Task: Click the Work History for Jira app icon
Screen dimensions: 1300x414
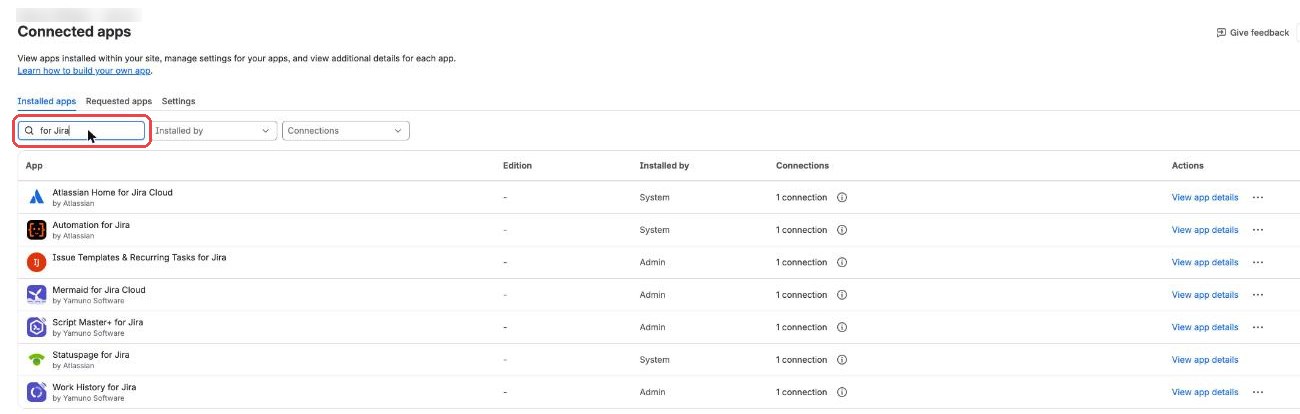Action: [36, 392]
